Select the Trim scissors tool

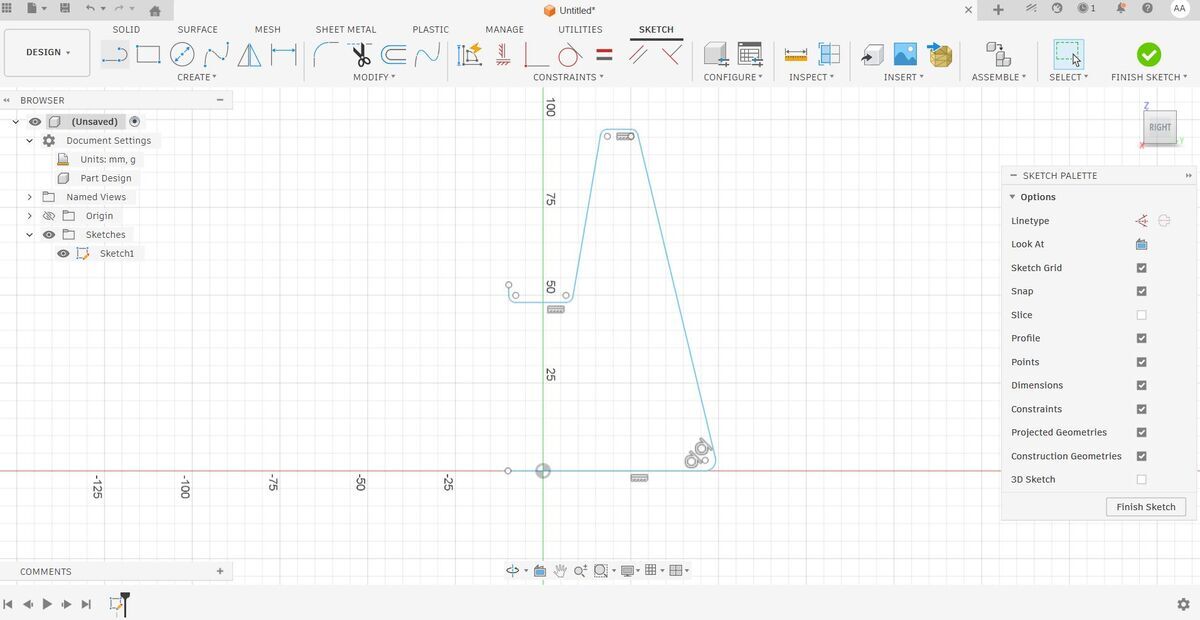tap(360, 54)
